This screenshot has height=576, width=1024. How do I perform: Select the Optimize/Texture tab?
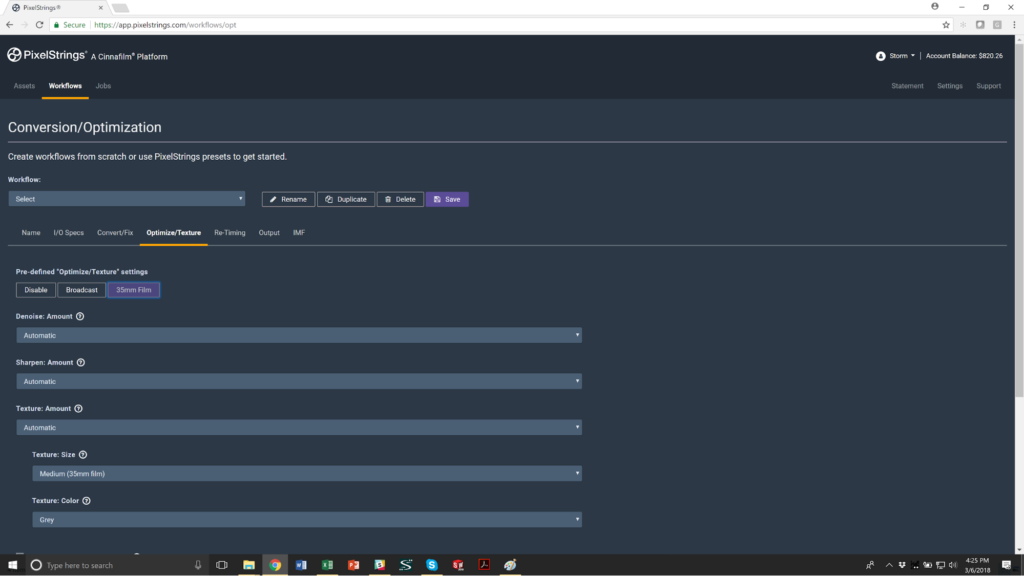click(174, 232)
